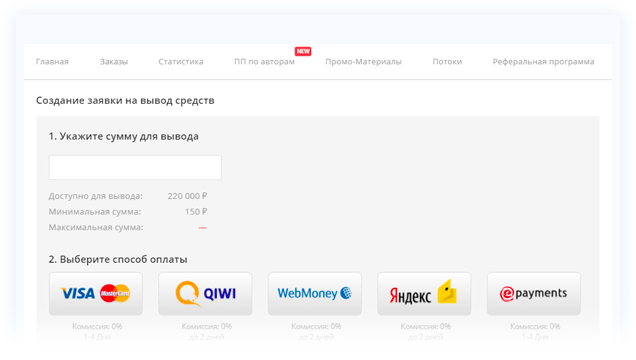The height and width of the screenshot is (360, 636).
Task: Select WebMoney payment option
Action: pyautogui.click(x=315, y=294)
